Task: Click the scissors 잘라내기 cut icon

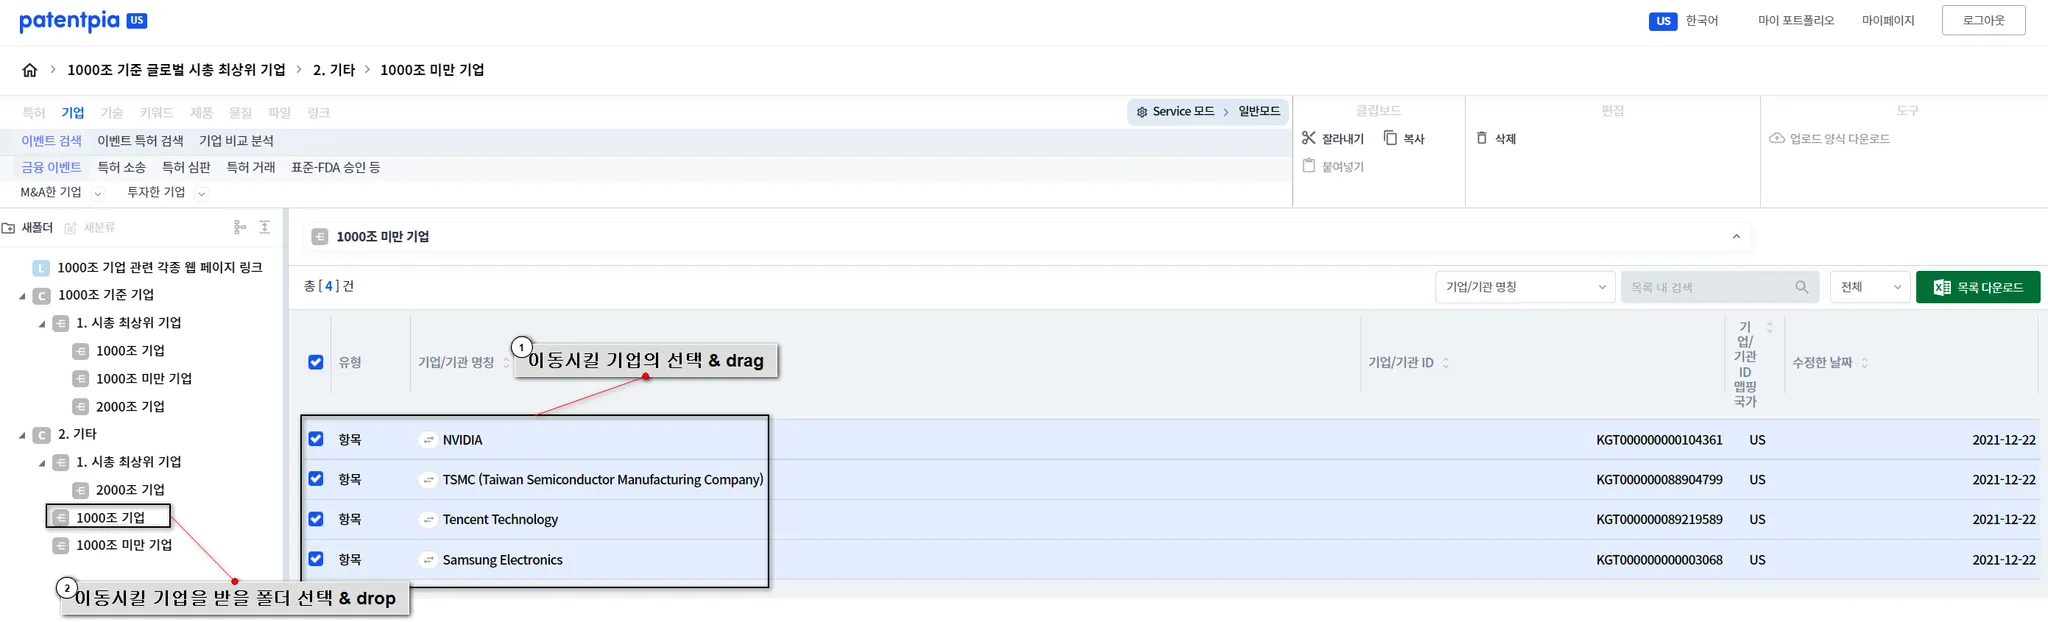Action: [x=1309, y=138]
